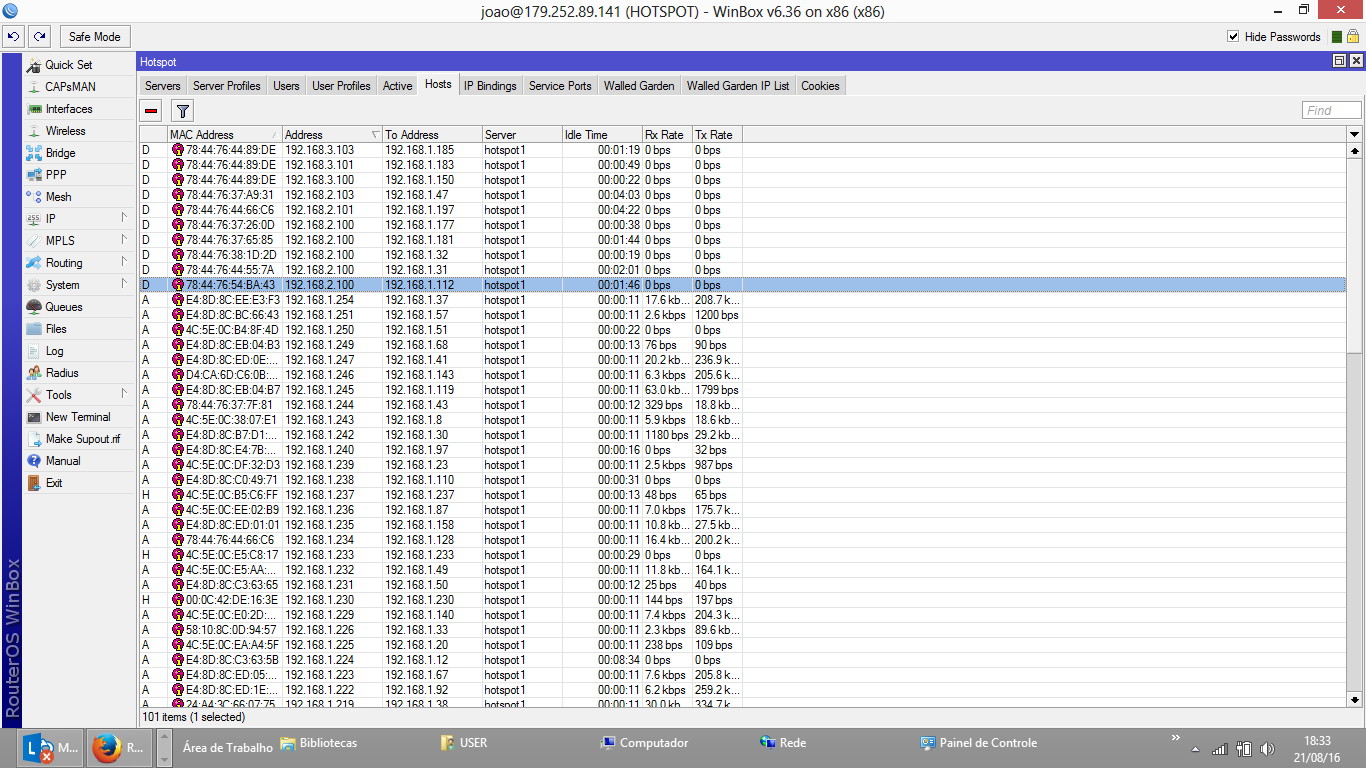Open Computador taskbar item
1366x768 pixels.
(x=644, y=743)
